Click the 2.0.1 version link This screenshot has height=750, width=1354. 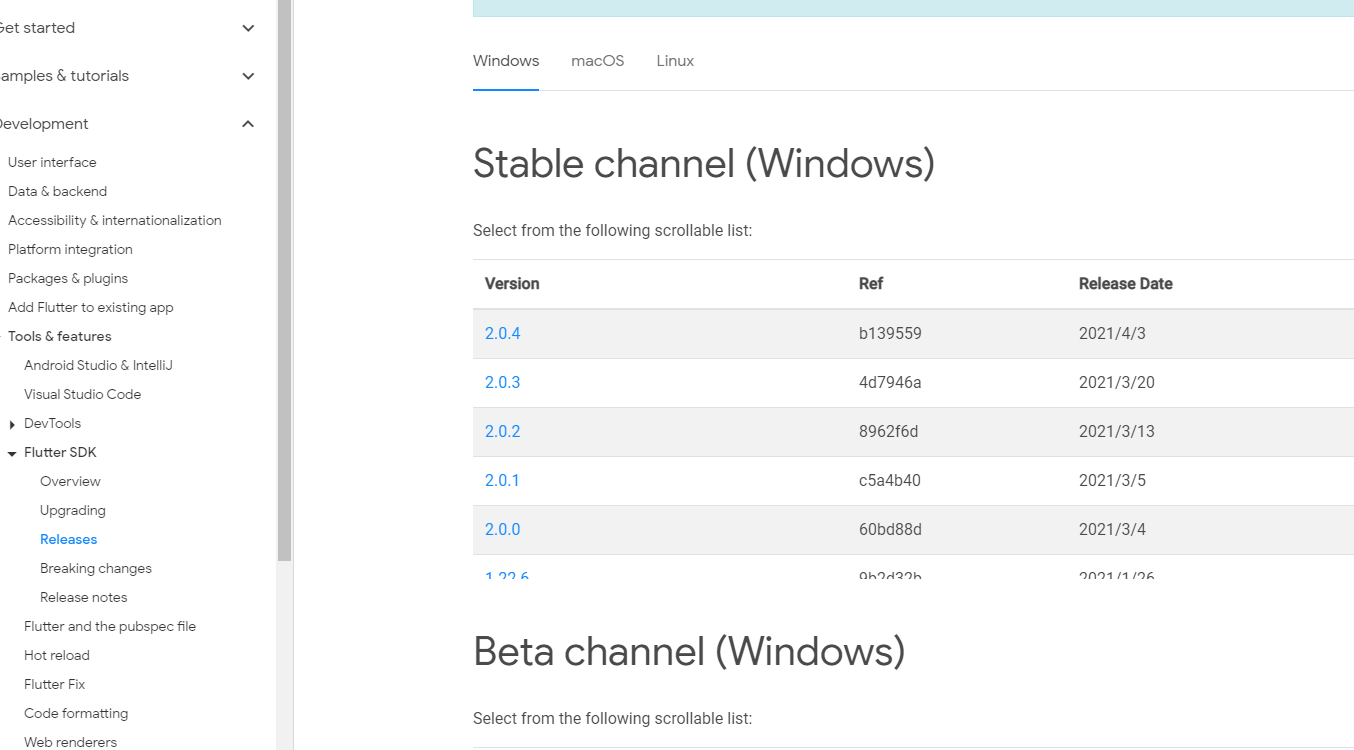[x=502, y=480]
